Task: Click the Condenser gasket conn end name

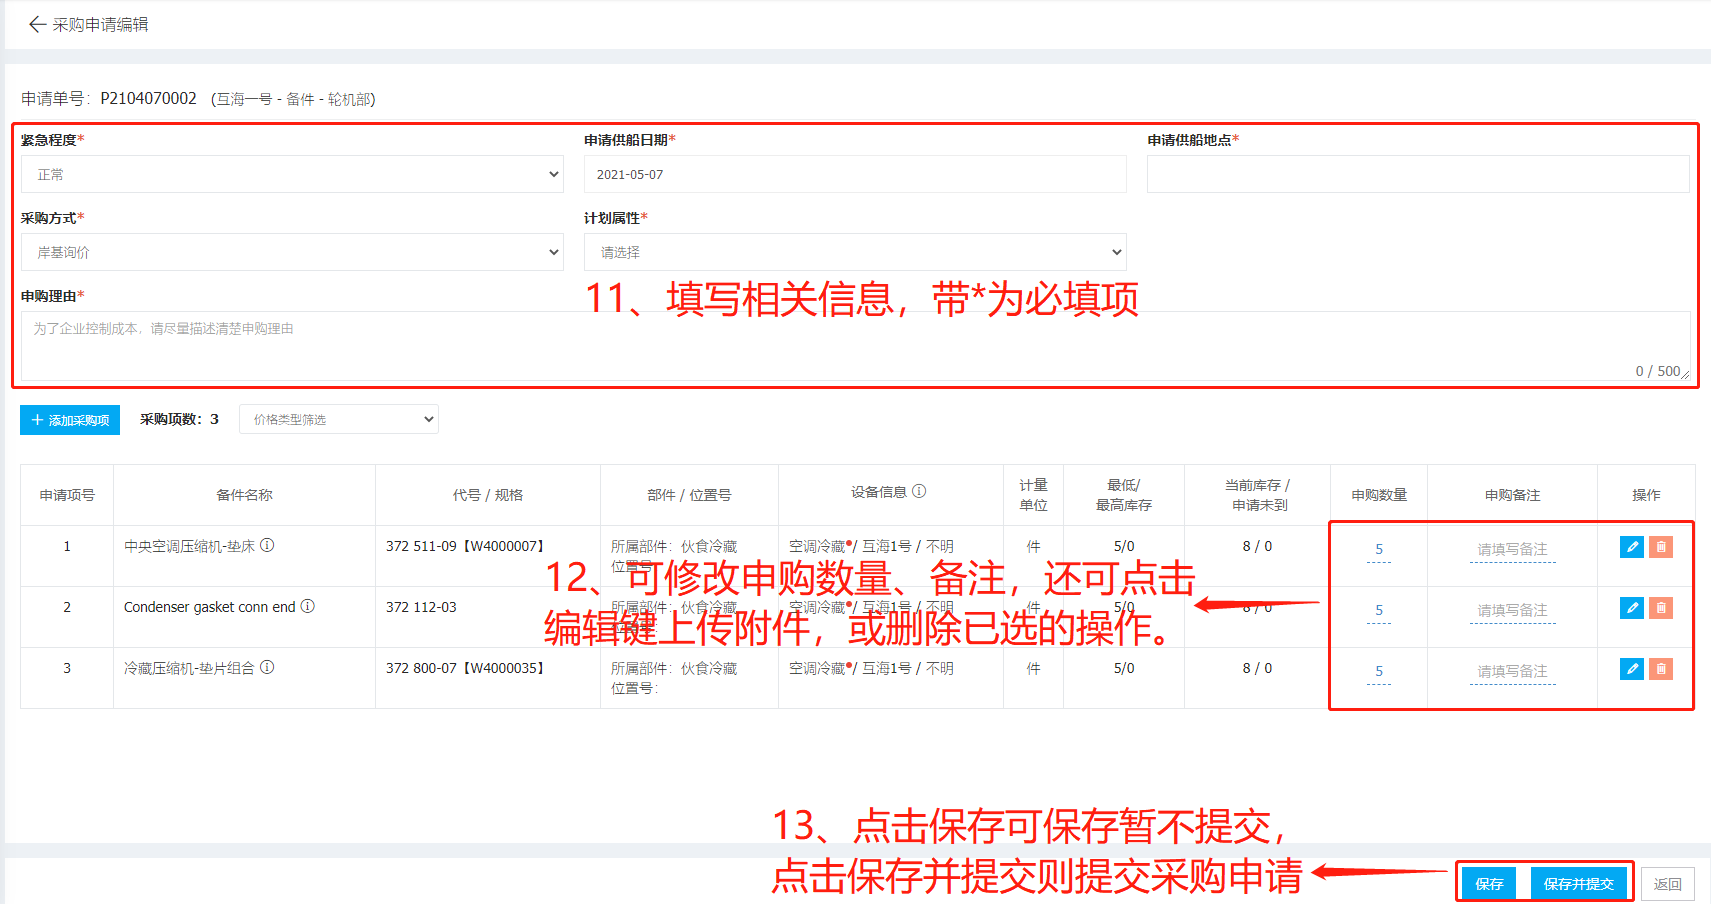Action: tap(210, 607)
